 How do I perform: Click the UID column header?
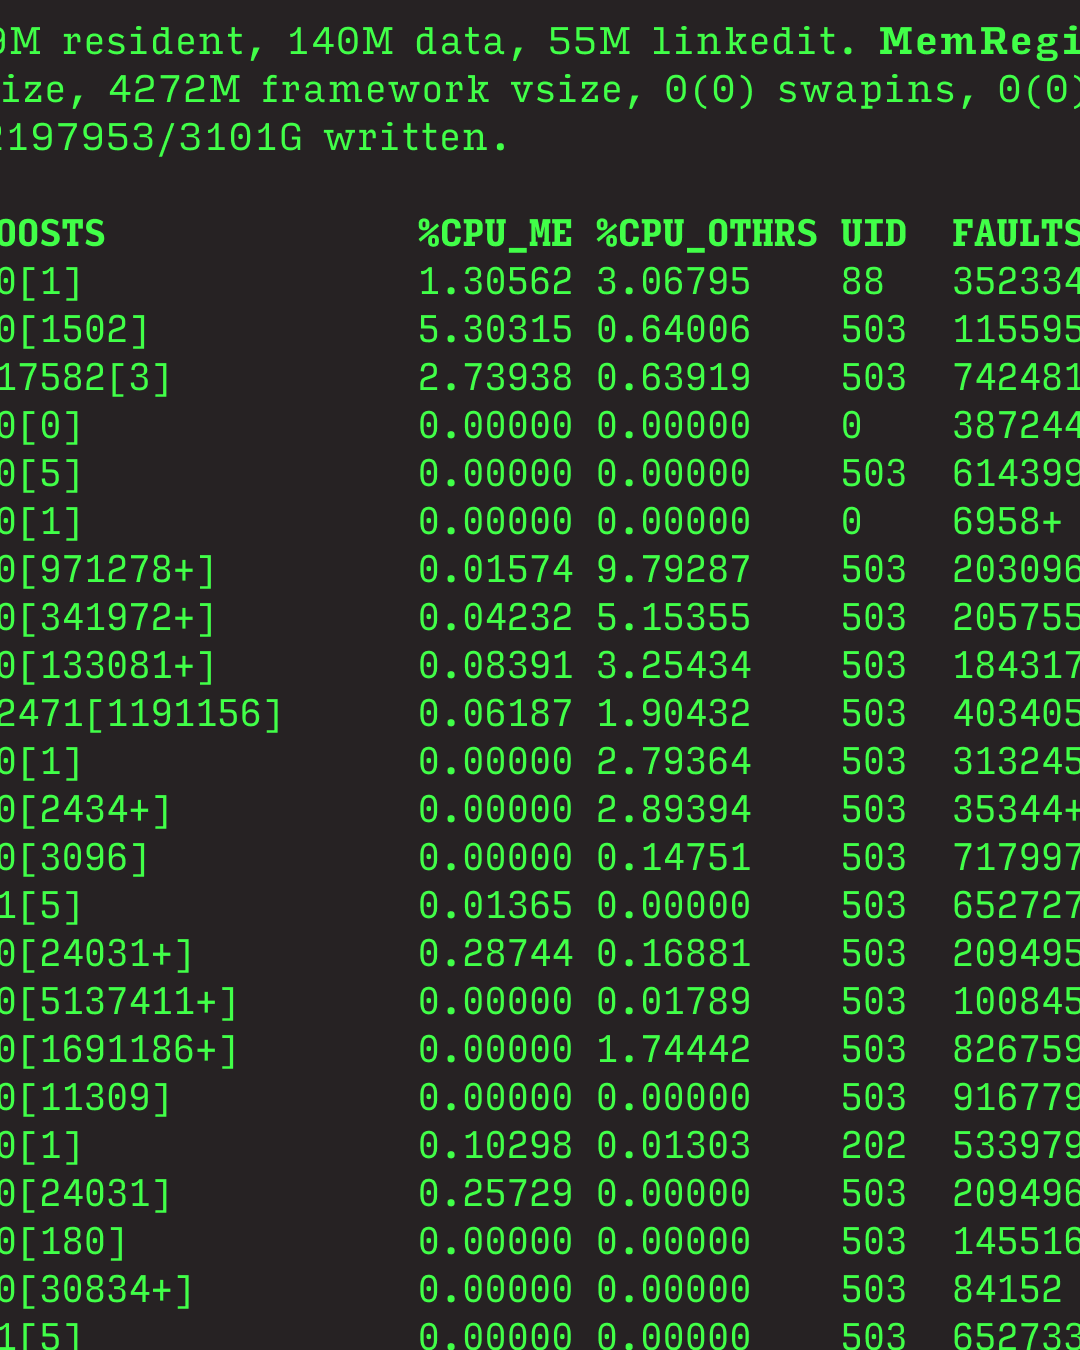point(873,234)
